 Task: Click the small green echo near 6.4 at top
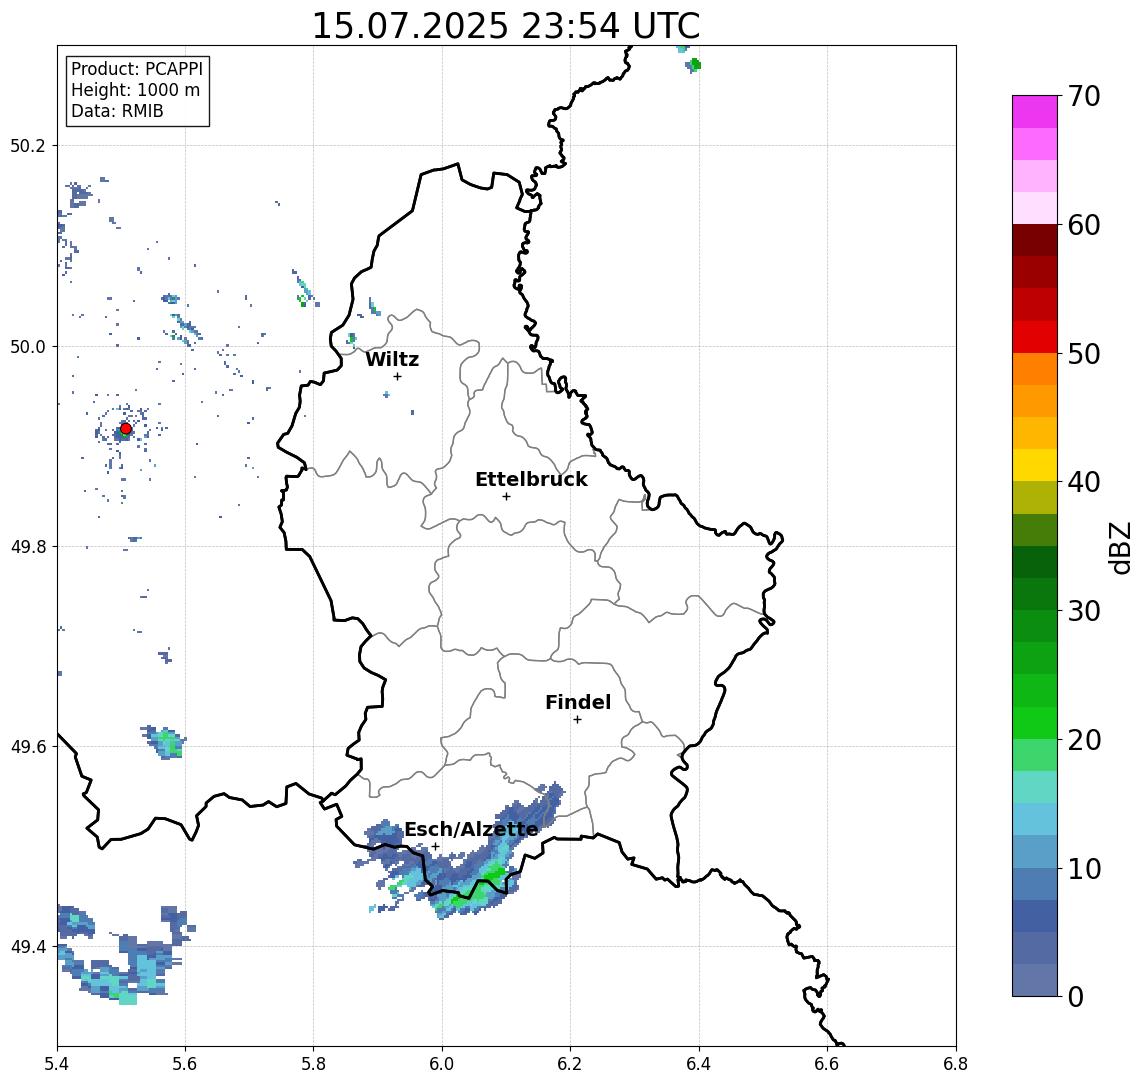pyautogui.click(x=694, y=65)
